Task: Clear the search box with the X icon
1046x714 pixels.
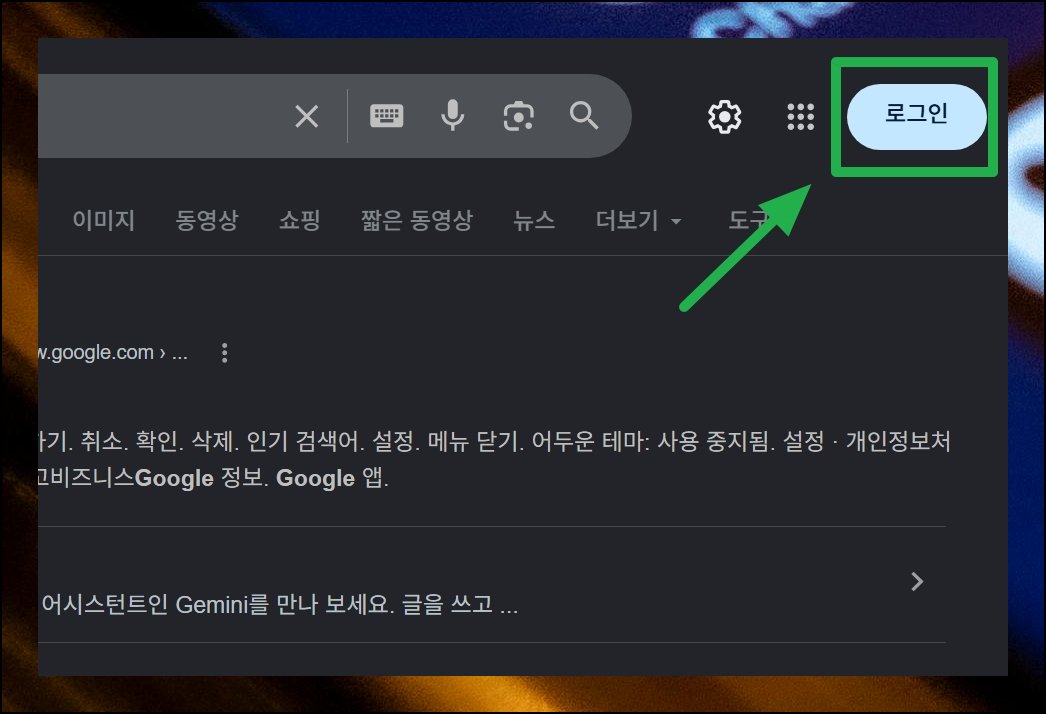Action: coord(306,117)
